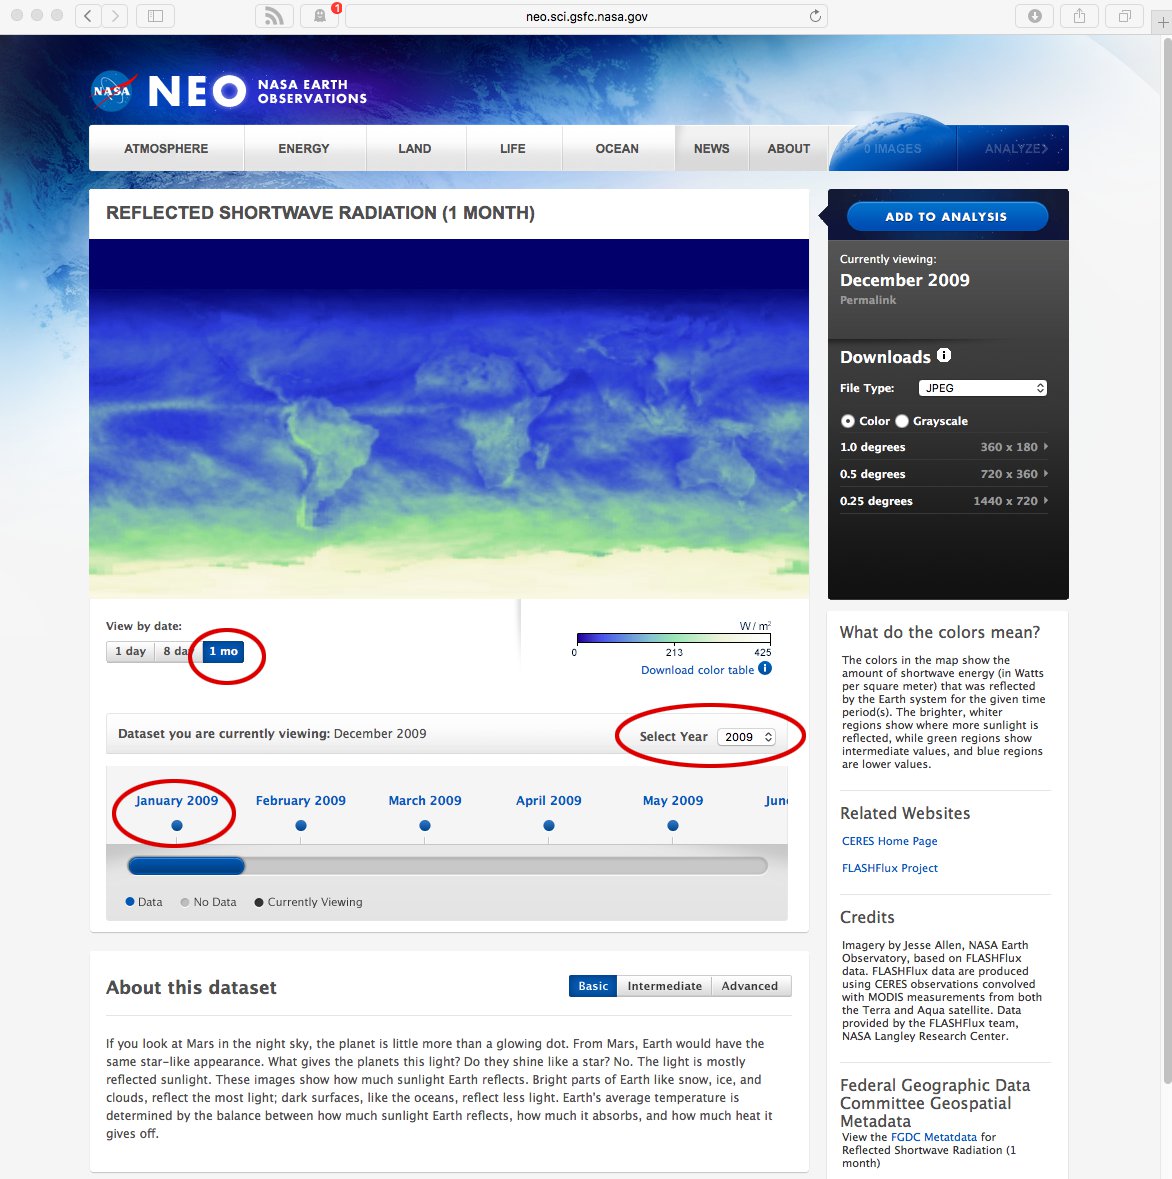Select the Advanced description tab
The width and height of the screenshot is (1172, 1179).
click(x=750, y=986)
